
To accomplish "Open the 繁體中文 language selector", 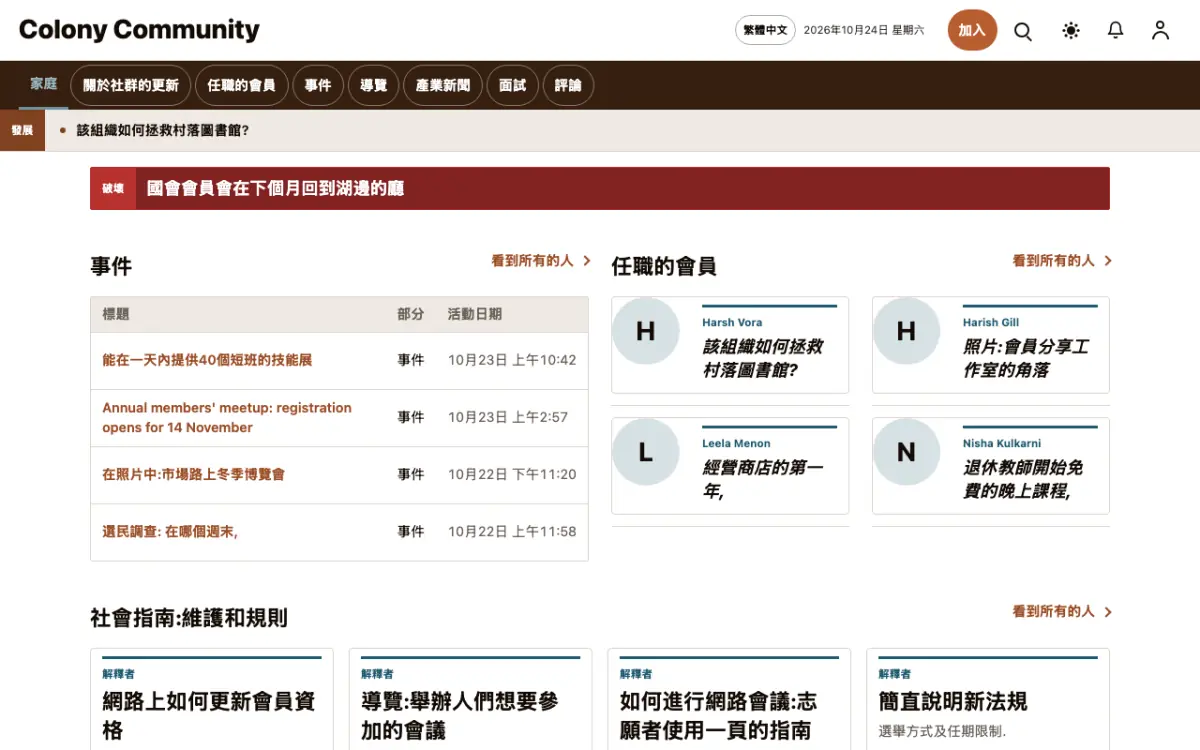I will (765, 30).
